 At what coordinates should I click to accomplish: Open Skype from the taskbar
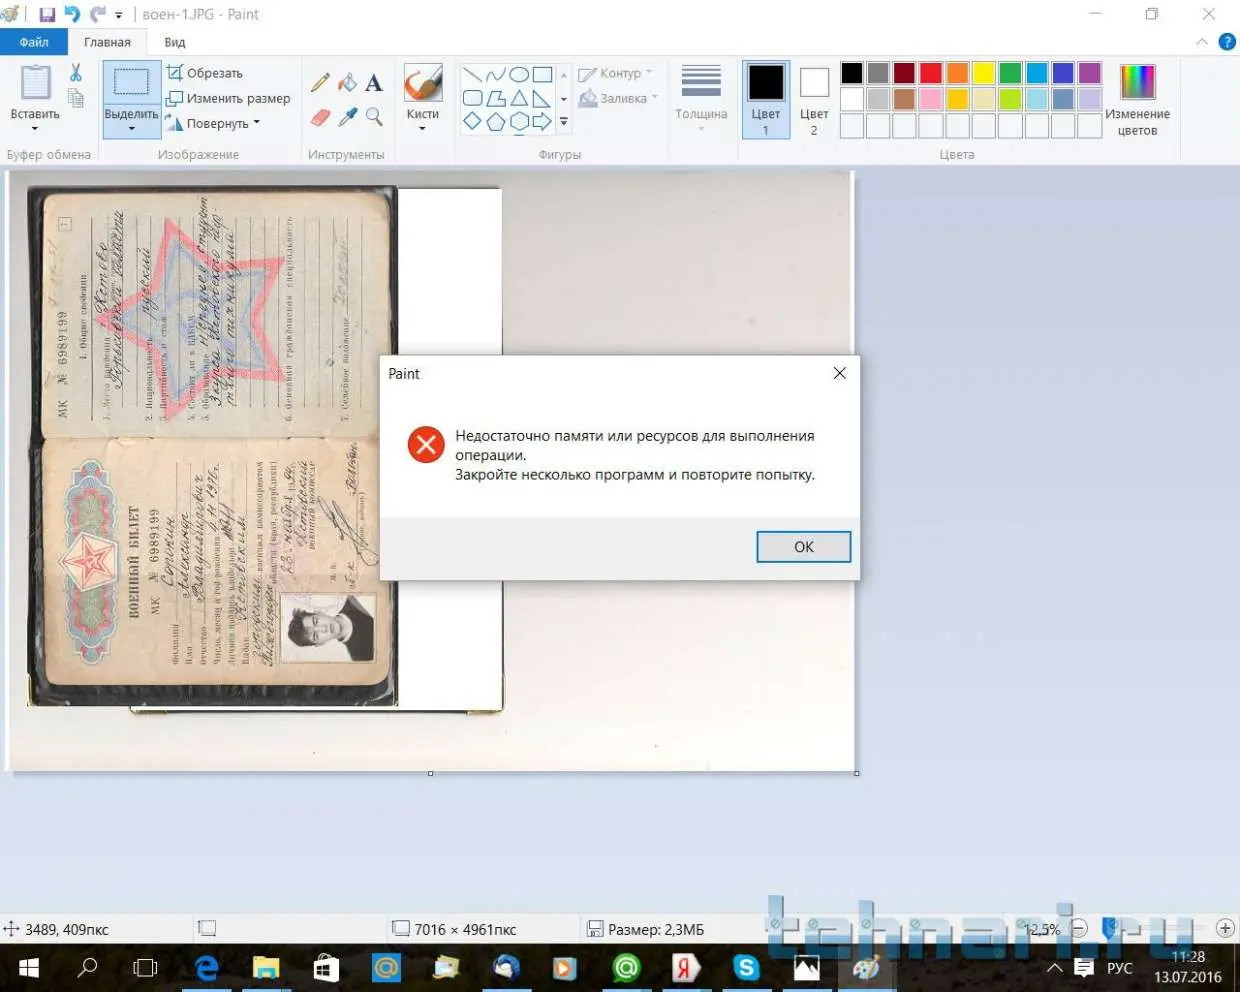click(x=746, y=968)
